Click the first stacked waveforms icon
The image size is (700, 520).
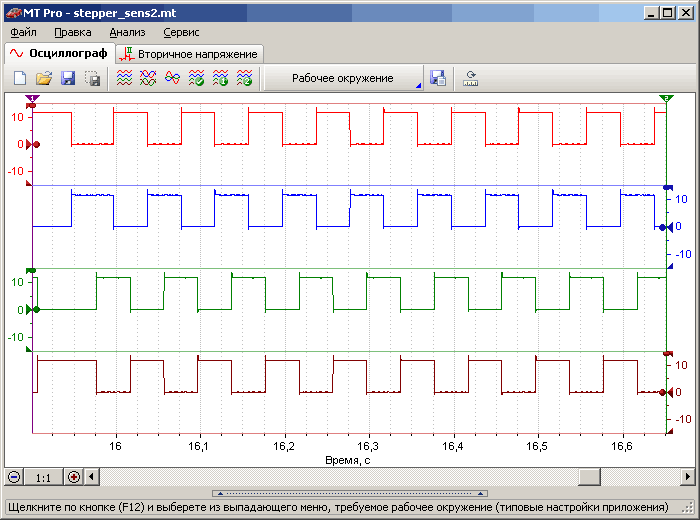[x=124, y=78]
